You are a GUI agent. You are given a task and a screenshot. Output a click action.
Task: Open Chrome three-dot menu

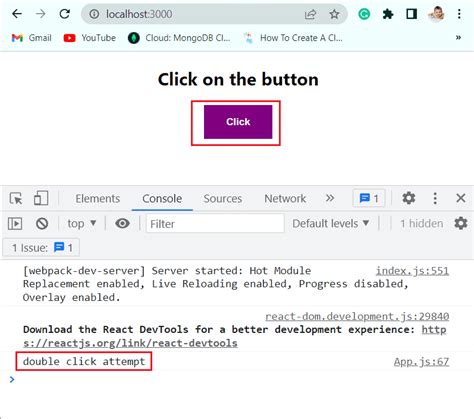click(459, 14)
